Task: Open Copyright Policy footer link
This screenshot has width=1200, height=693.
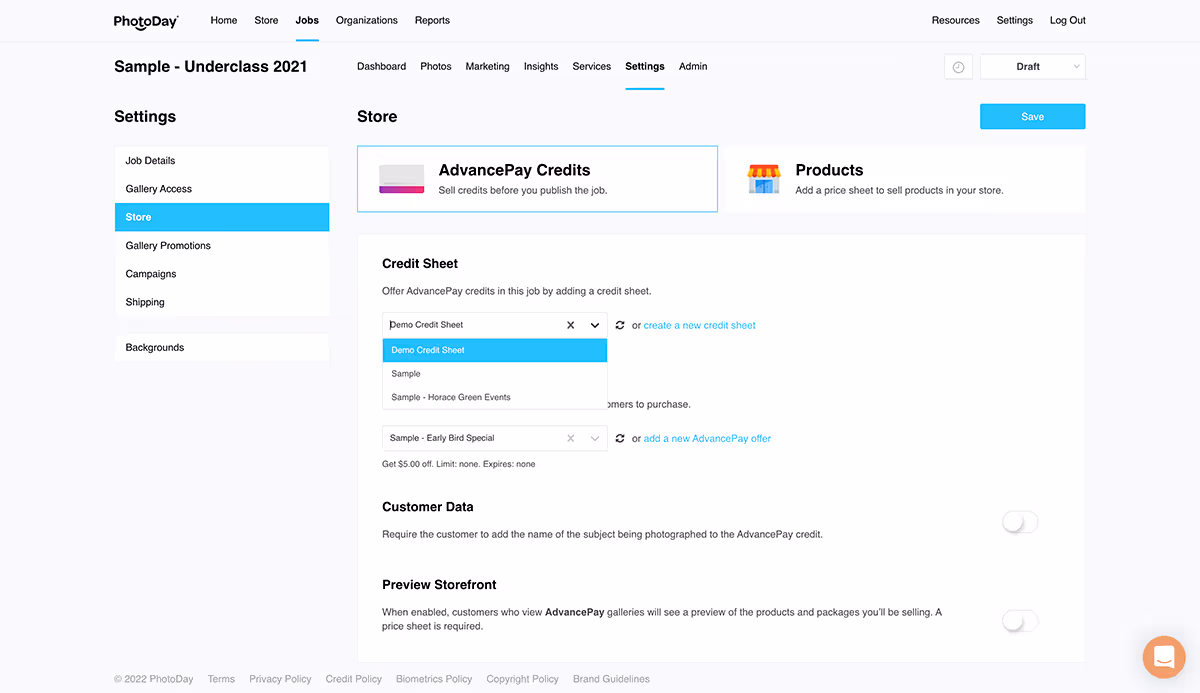Action: coord(523,679)
